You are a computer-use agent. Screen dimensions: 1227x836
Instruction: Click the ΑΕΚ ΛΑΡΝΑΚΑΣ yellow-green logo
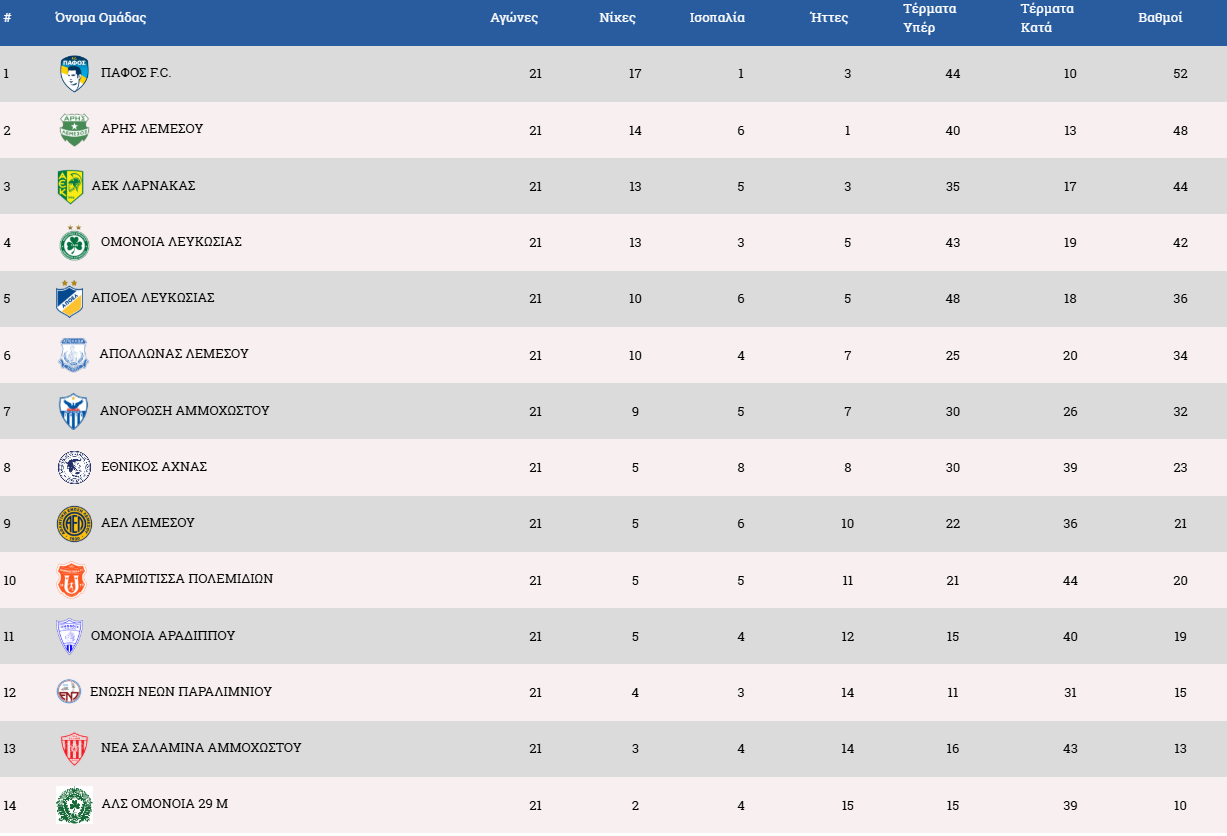pyautogui.click(x=69, y=186)
